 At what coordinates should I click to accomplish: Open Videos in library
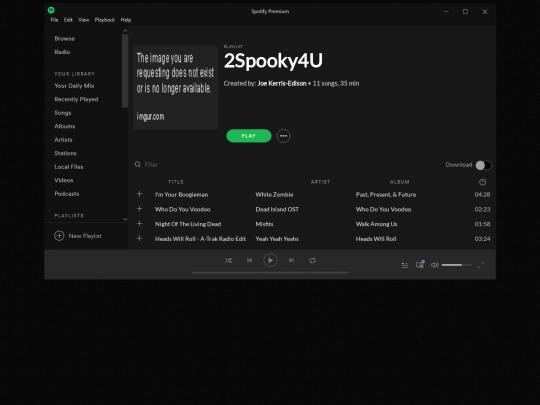[64, 180]
